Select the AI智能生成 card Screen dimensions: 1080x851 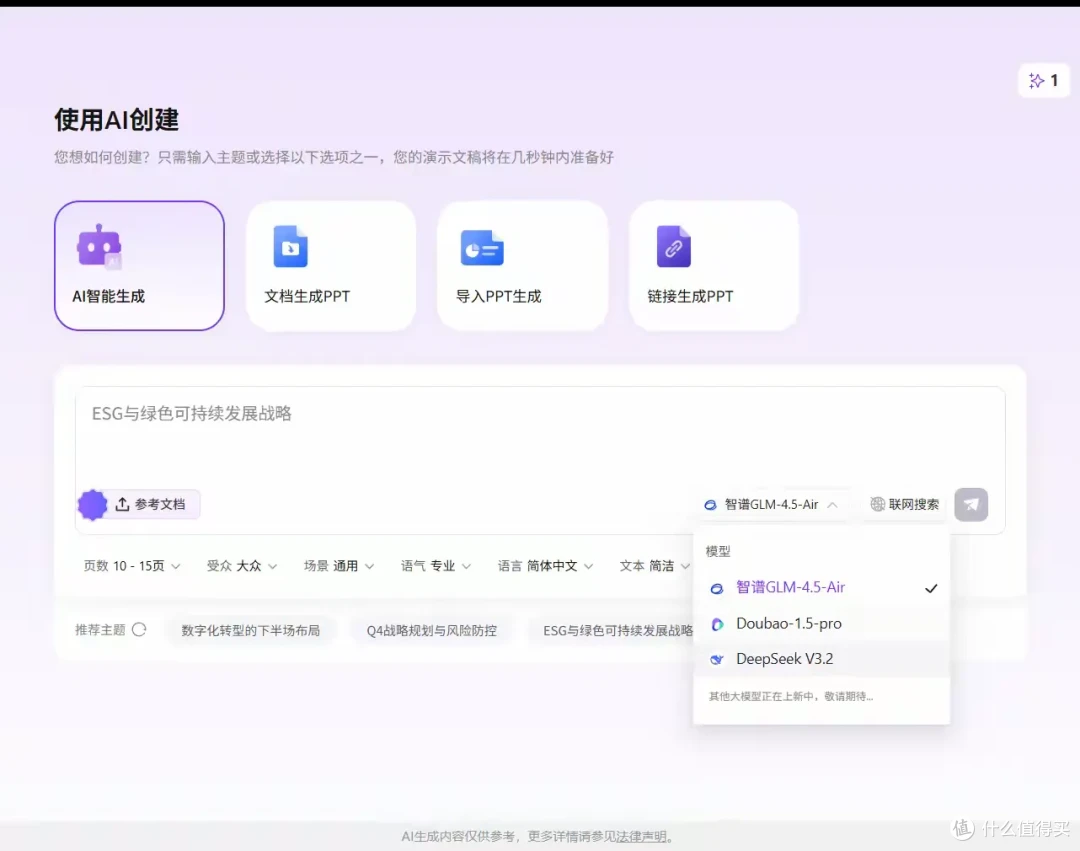click(139, 265)
